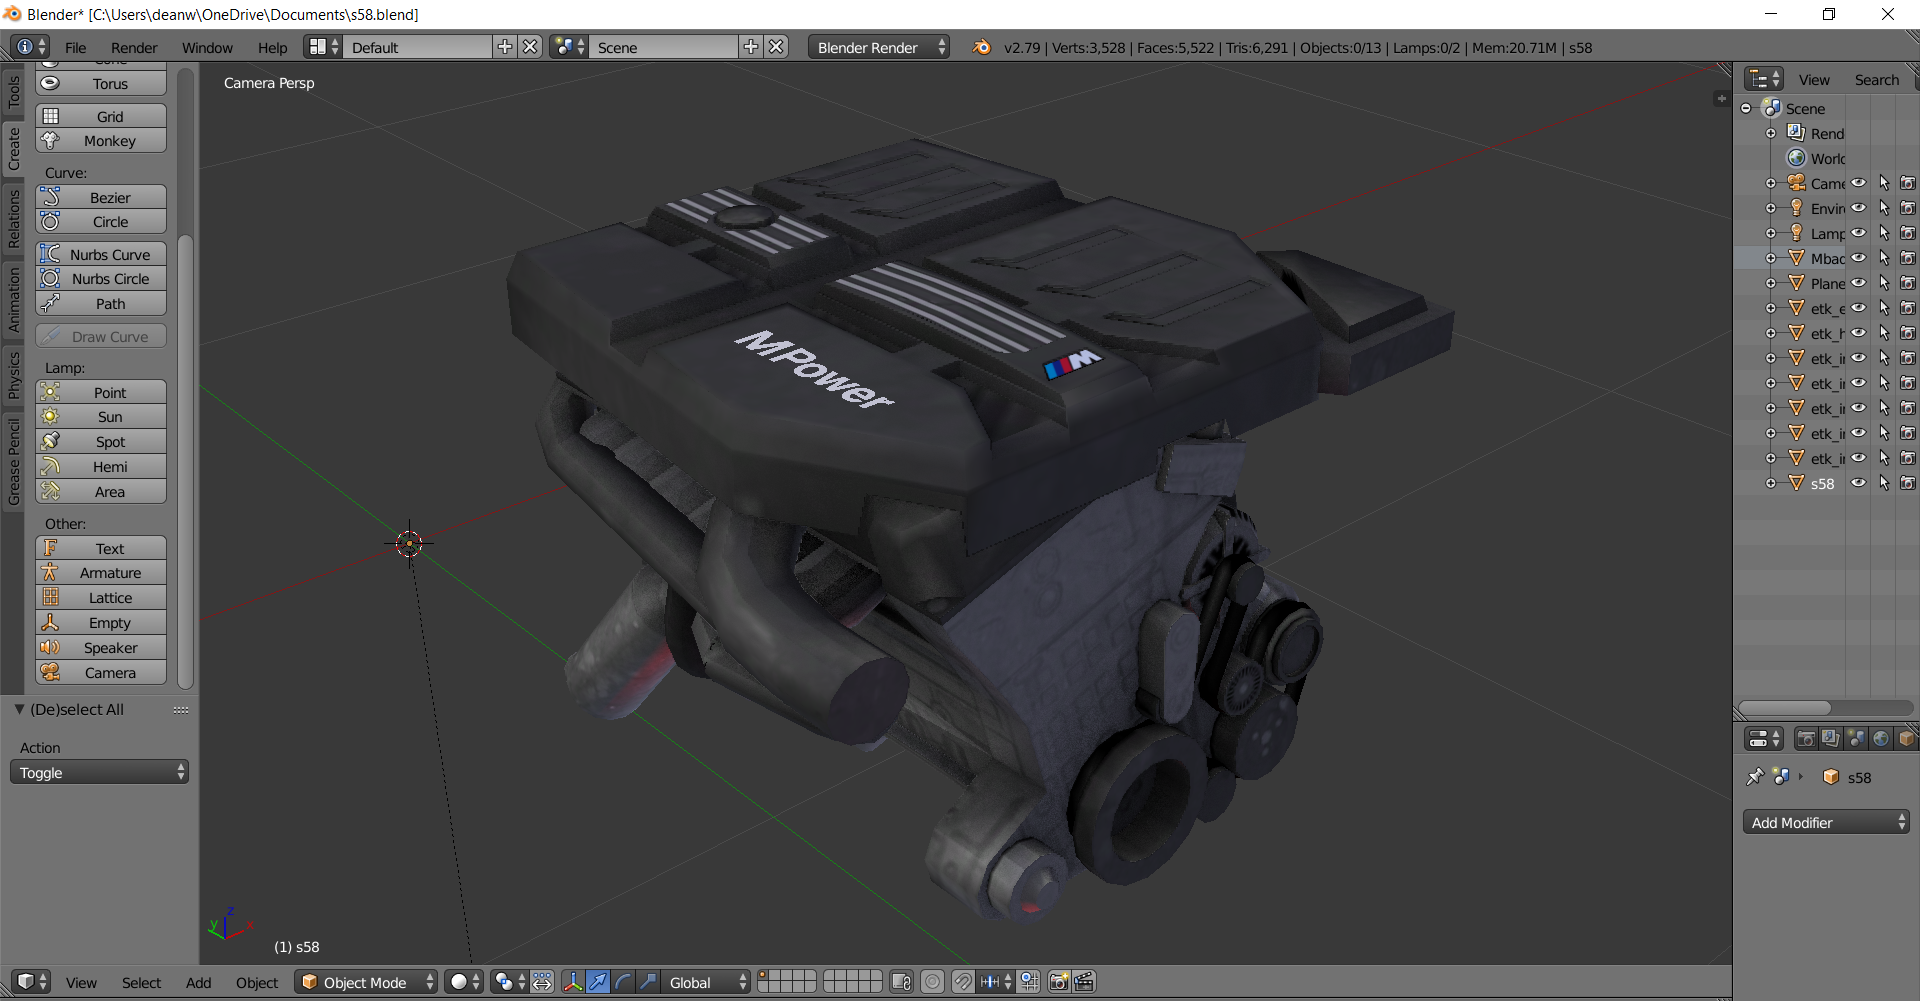Open the Render properties tab icon
Viewport: 1920px width, 1001px height.
tap(1806, 739)
